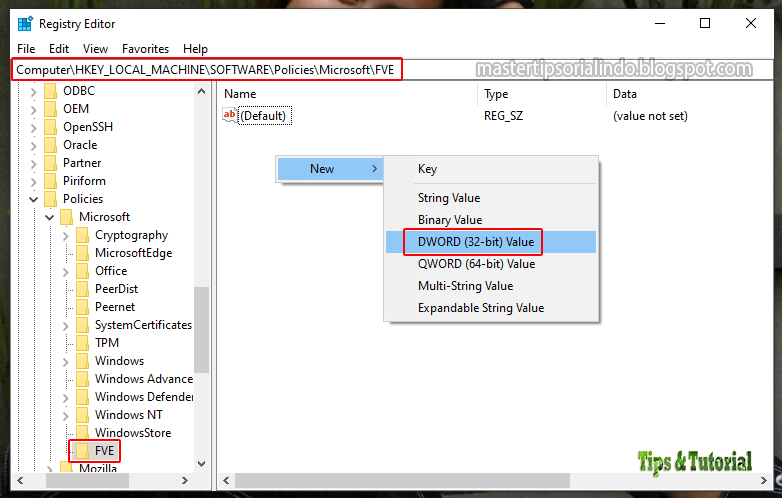Click the Windows Defender folder icon

click(82, 397)
